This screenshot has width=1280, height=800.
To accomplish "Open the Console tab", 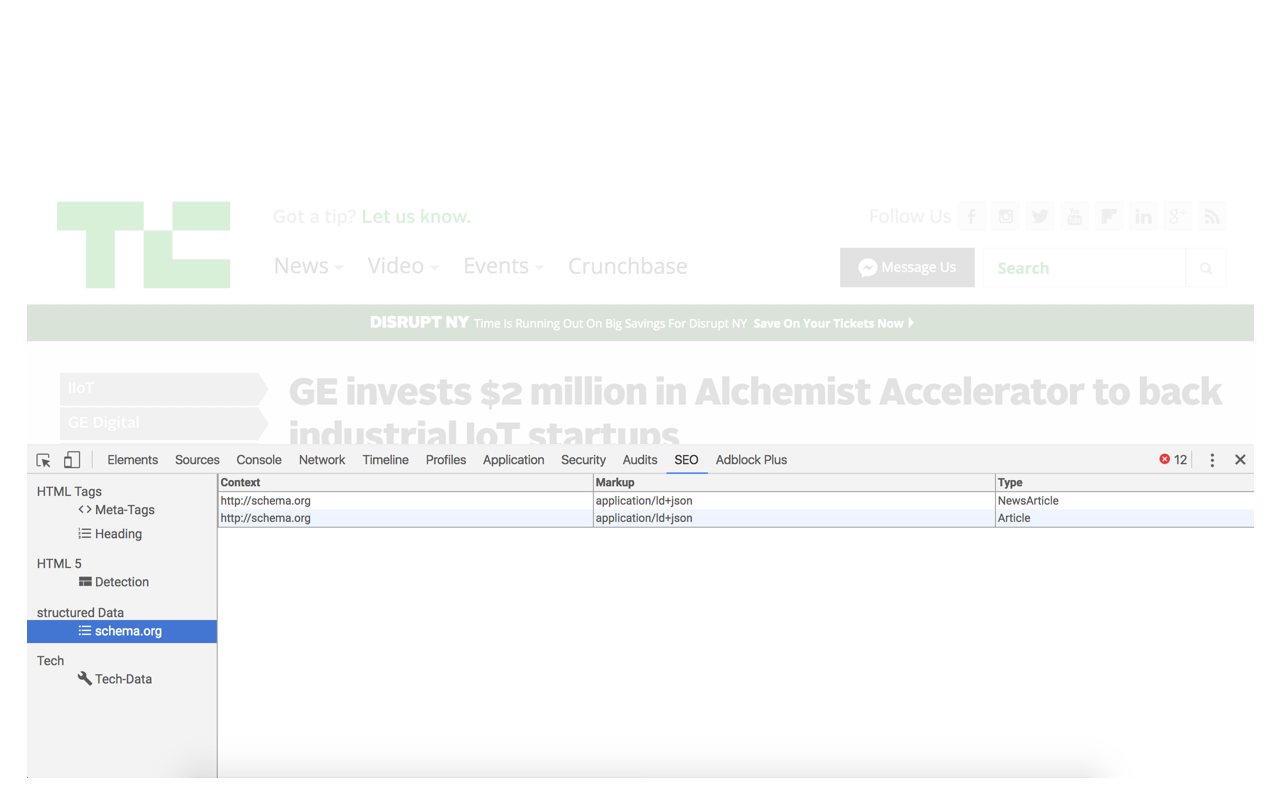I will coord(259,460).
